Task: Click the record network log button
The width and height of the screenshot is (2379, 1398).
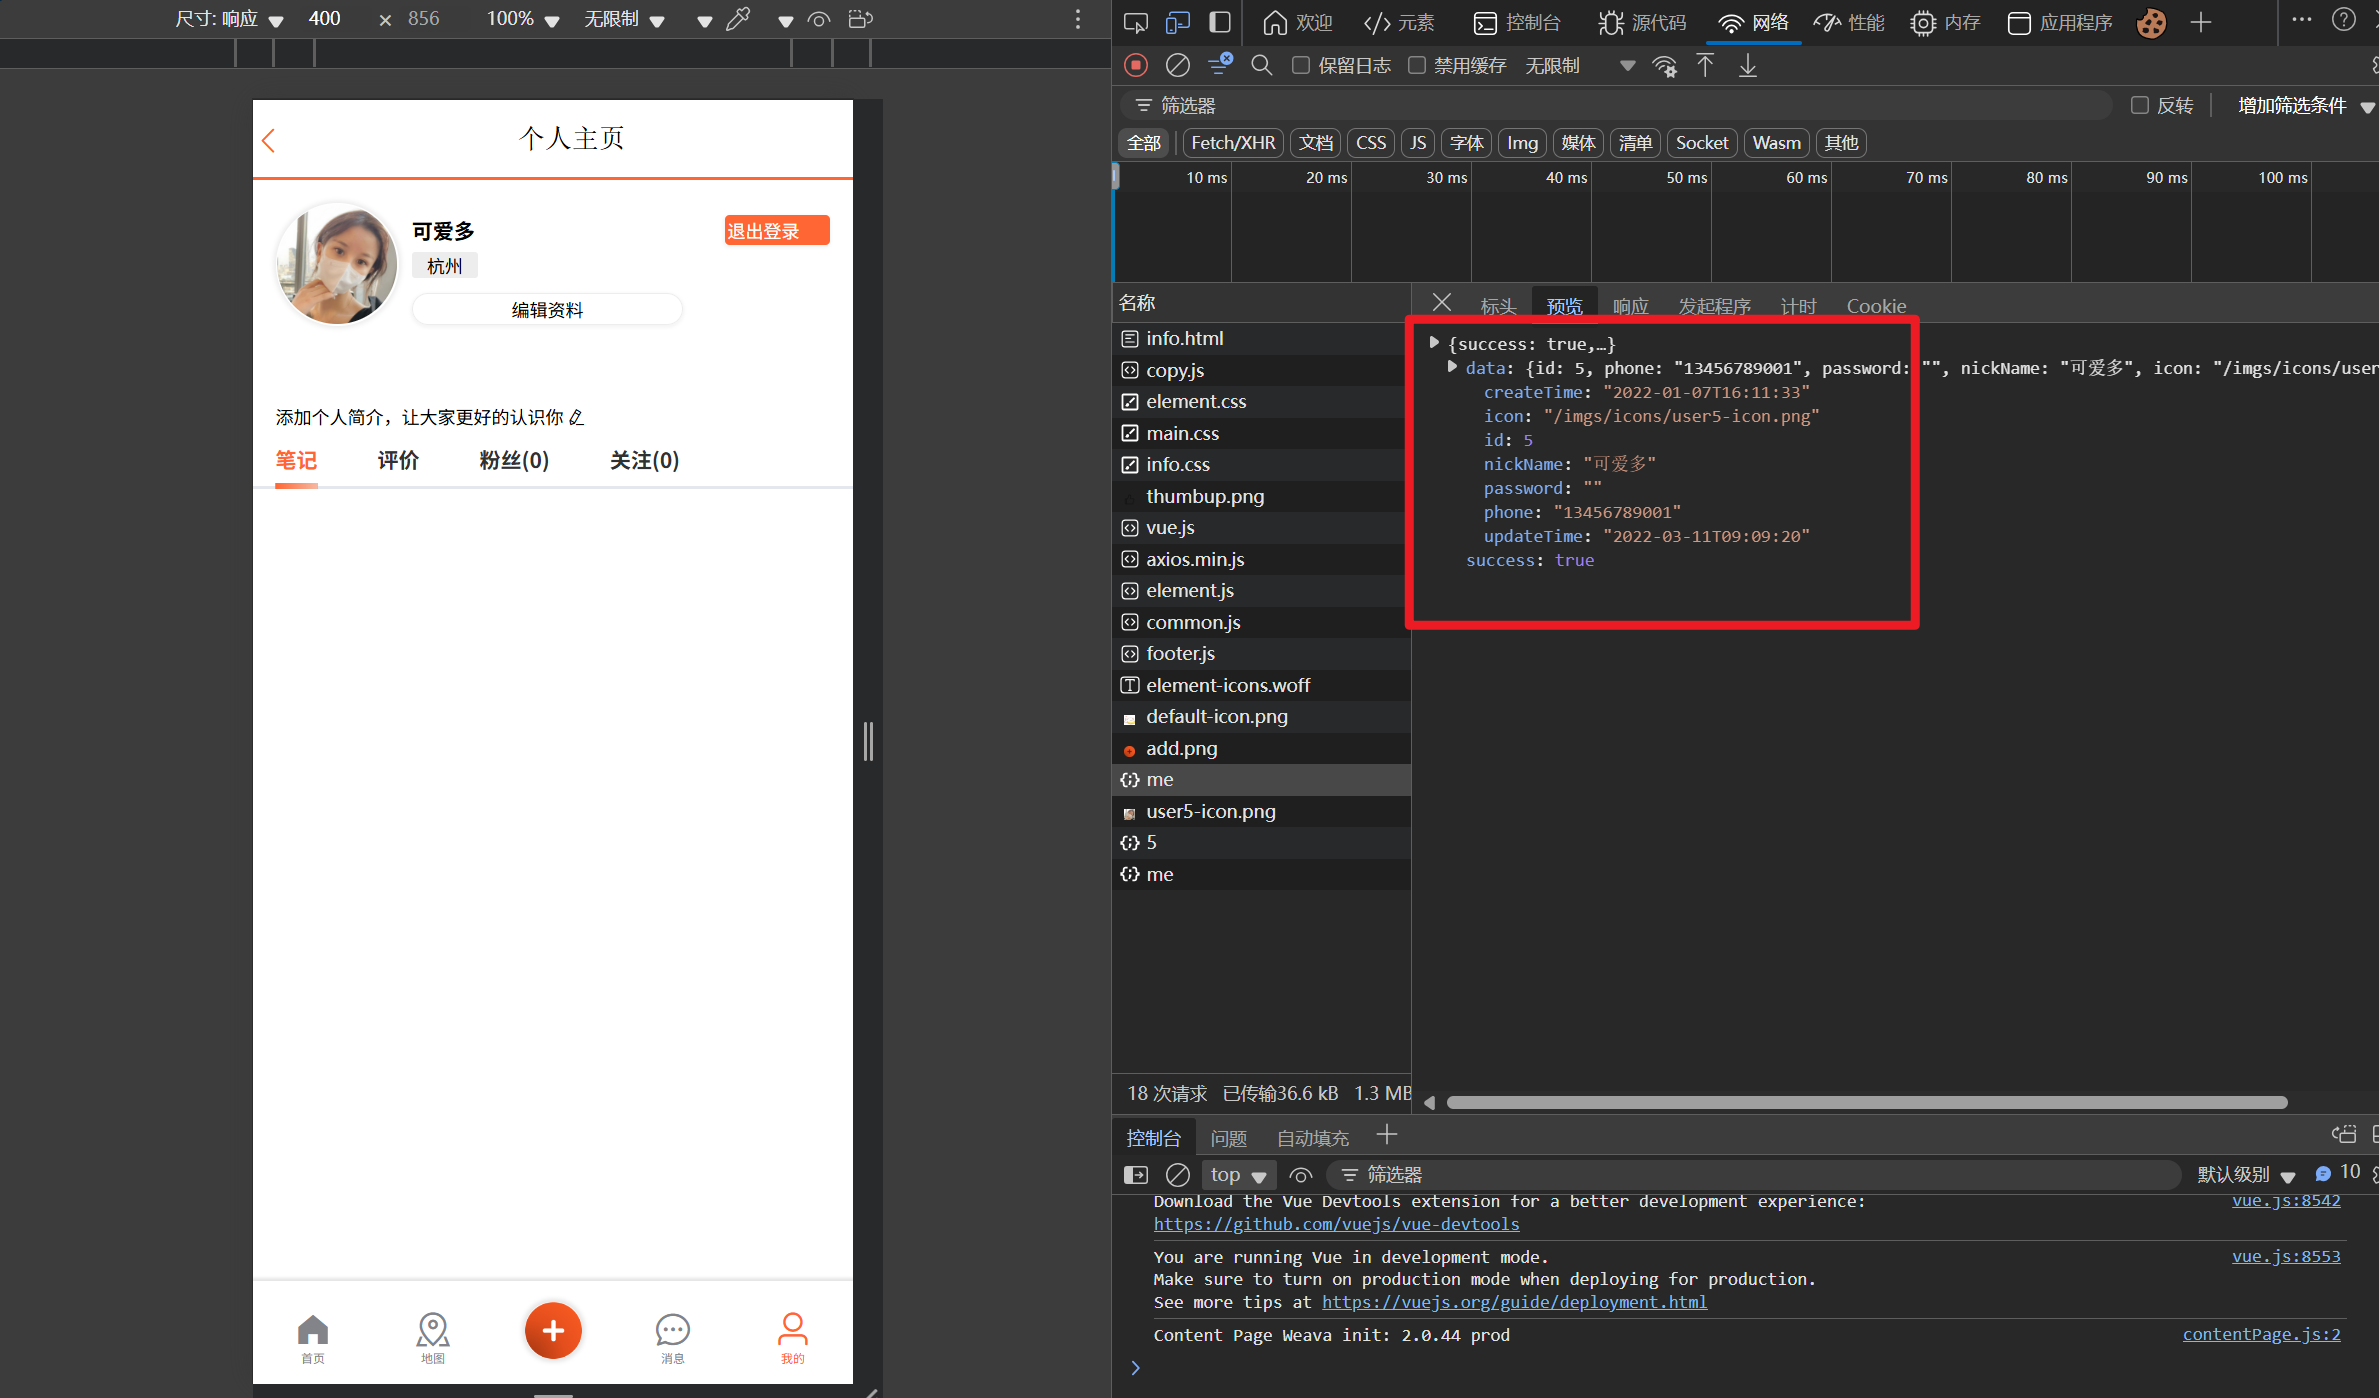Action: point(1136,66)
